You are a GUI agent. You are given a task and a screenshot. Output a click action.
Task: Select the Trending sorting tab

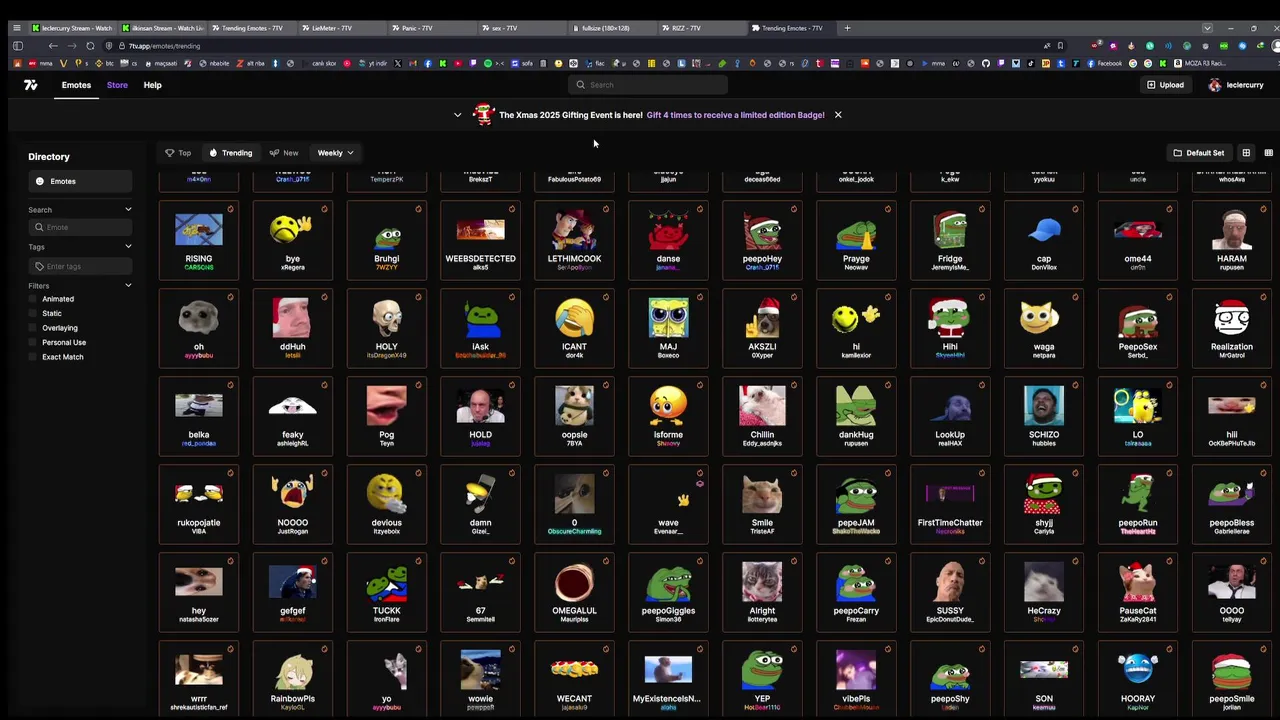[x=231, y=153]
